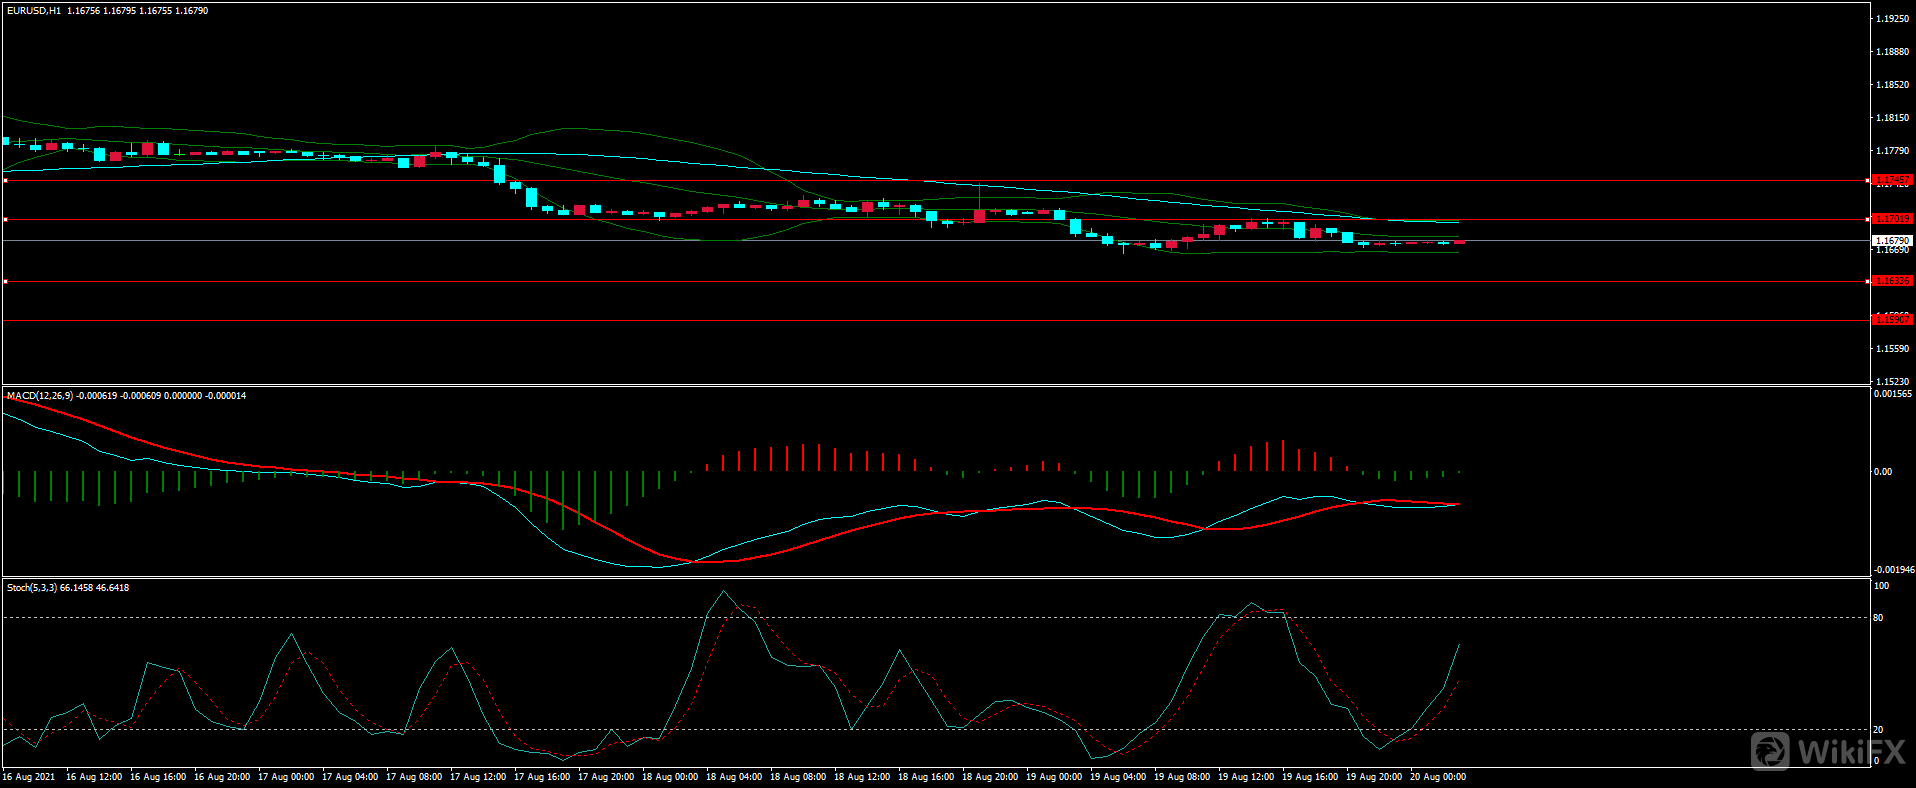Click the 1.16336 red price tag

click(1891, 281)
